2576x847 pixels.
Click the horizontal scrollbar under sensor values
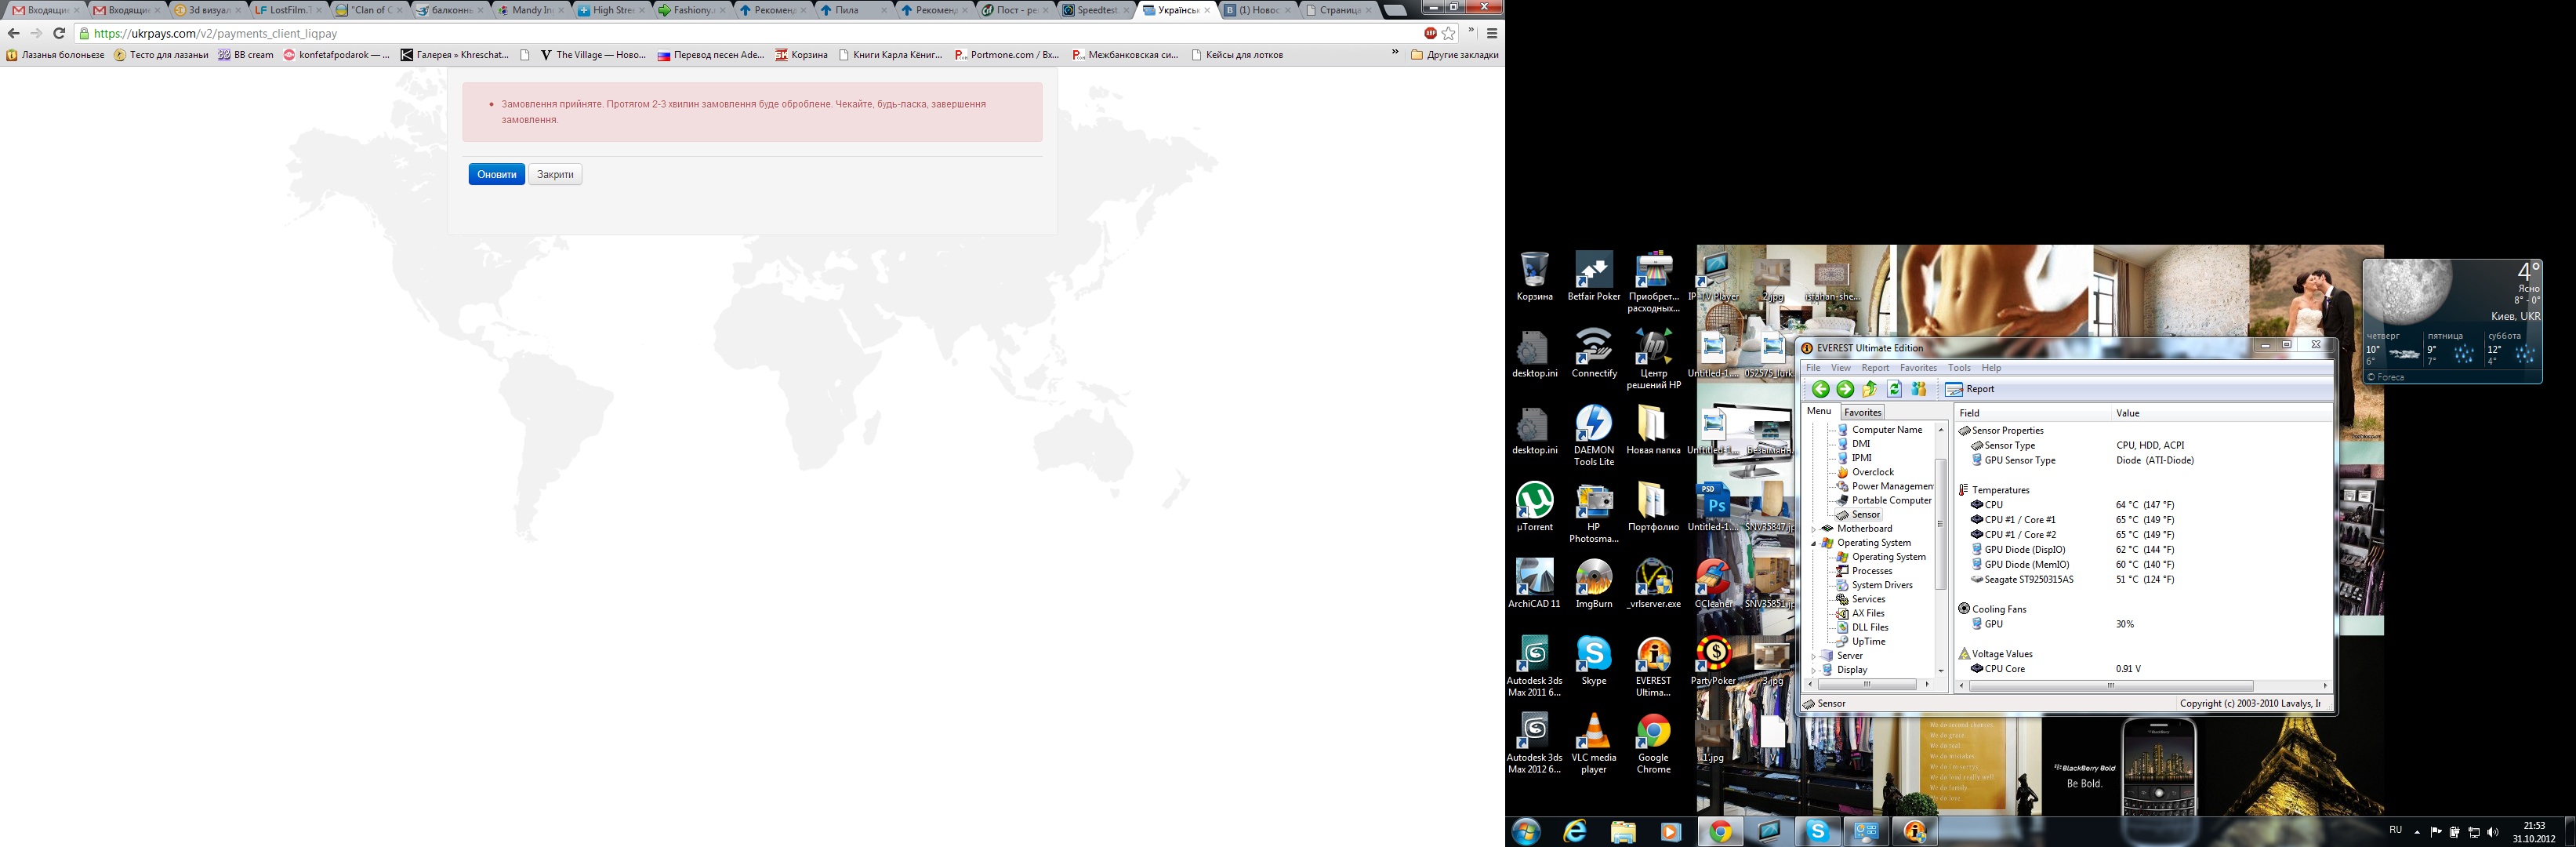(2110, 686)
